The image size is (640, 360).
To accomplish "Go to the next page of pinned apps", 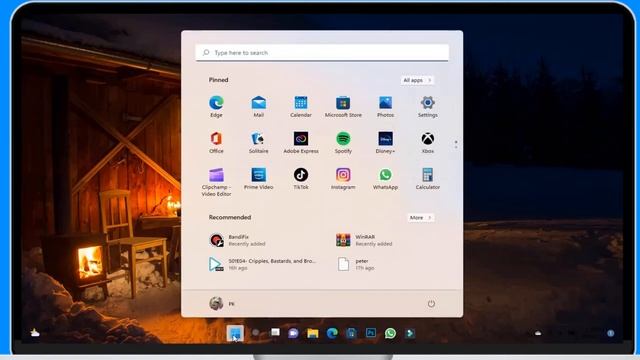I will (456, 147).
